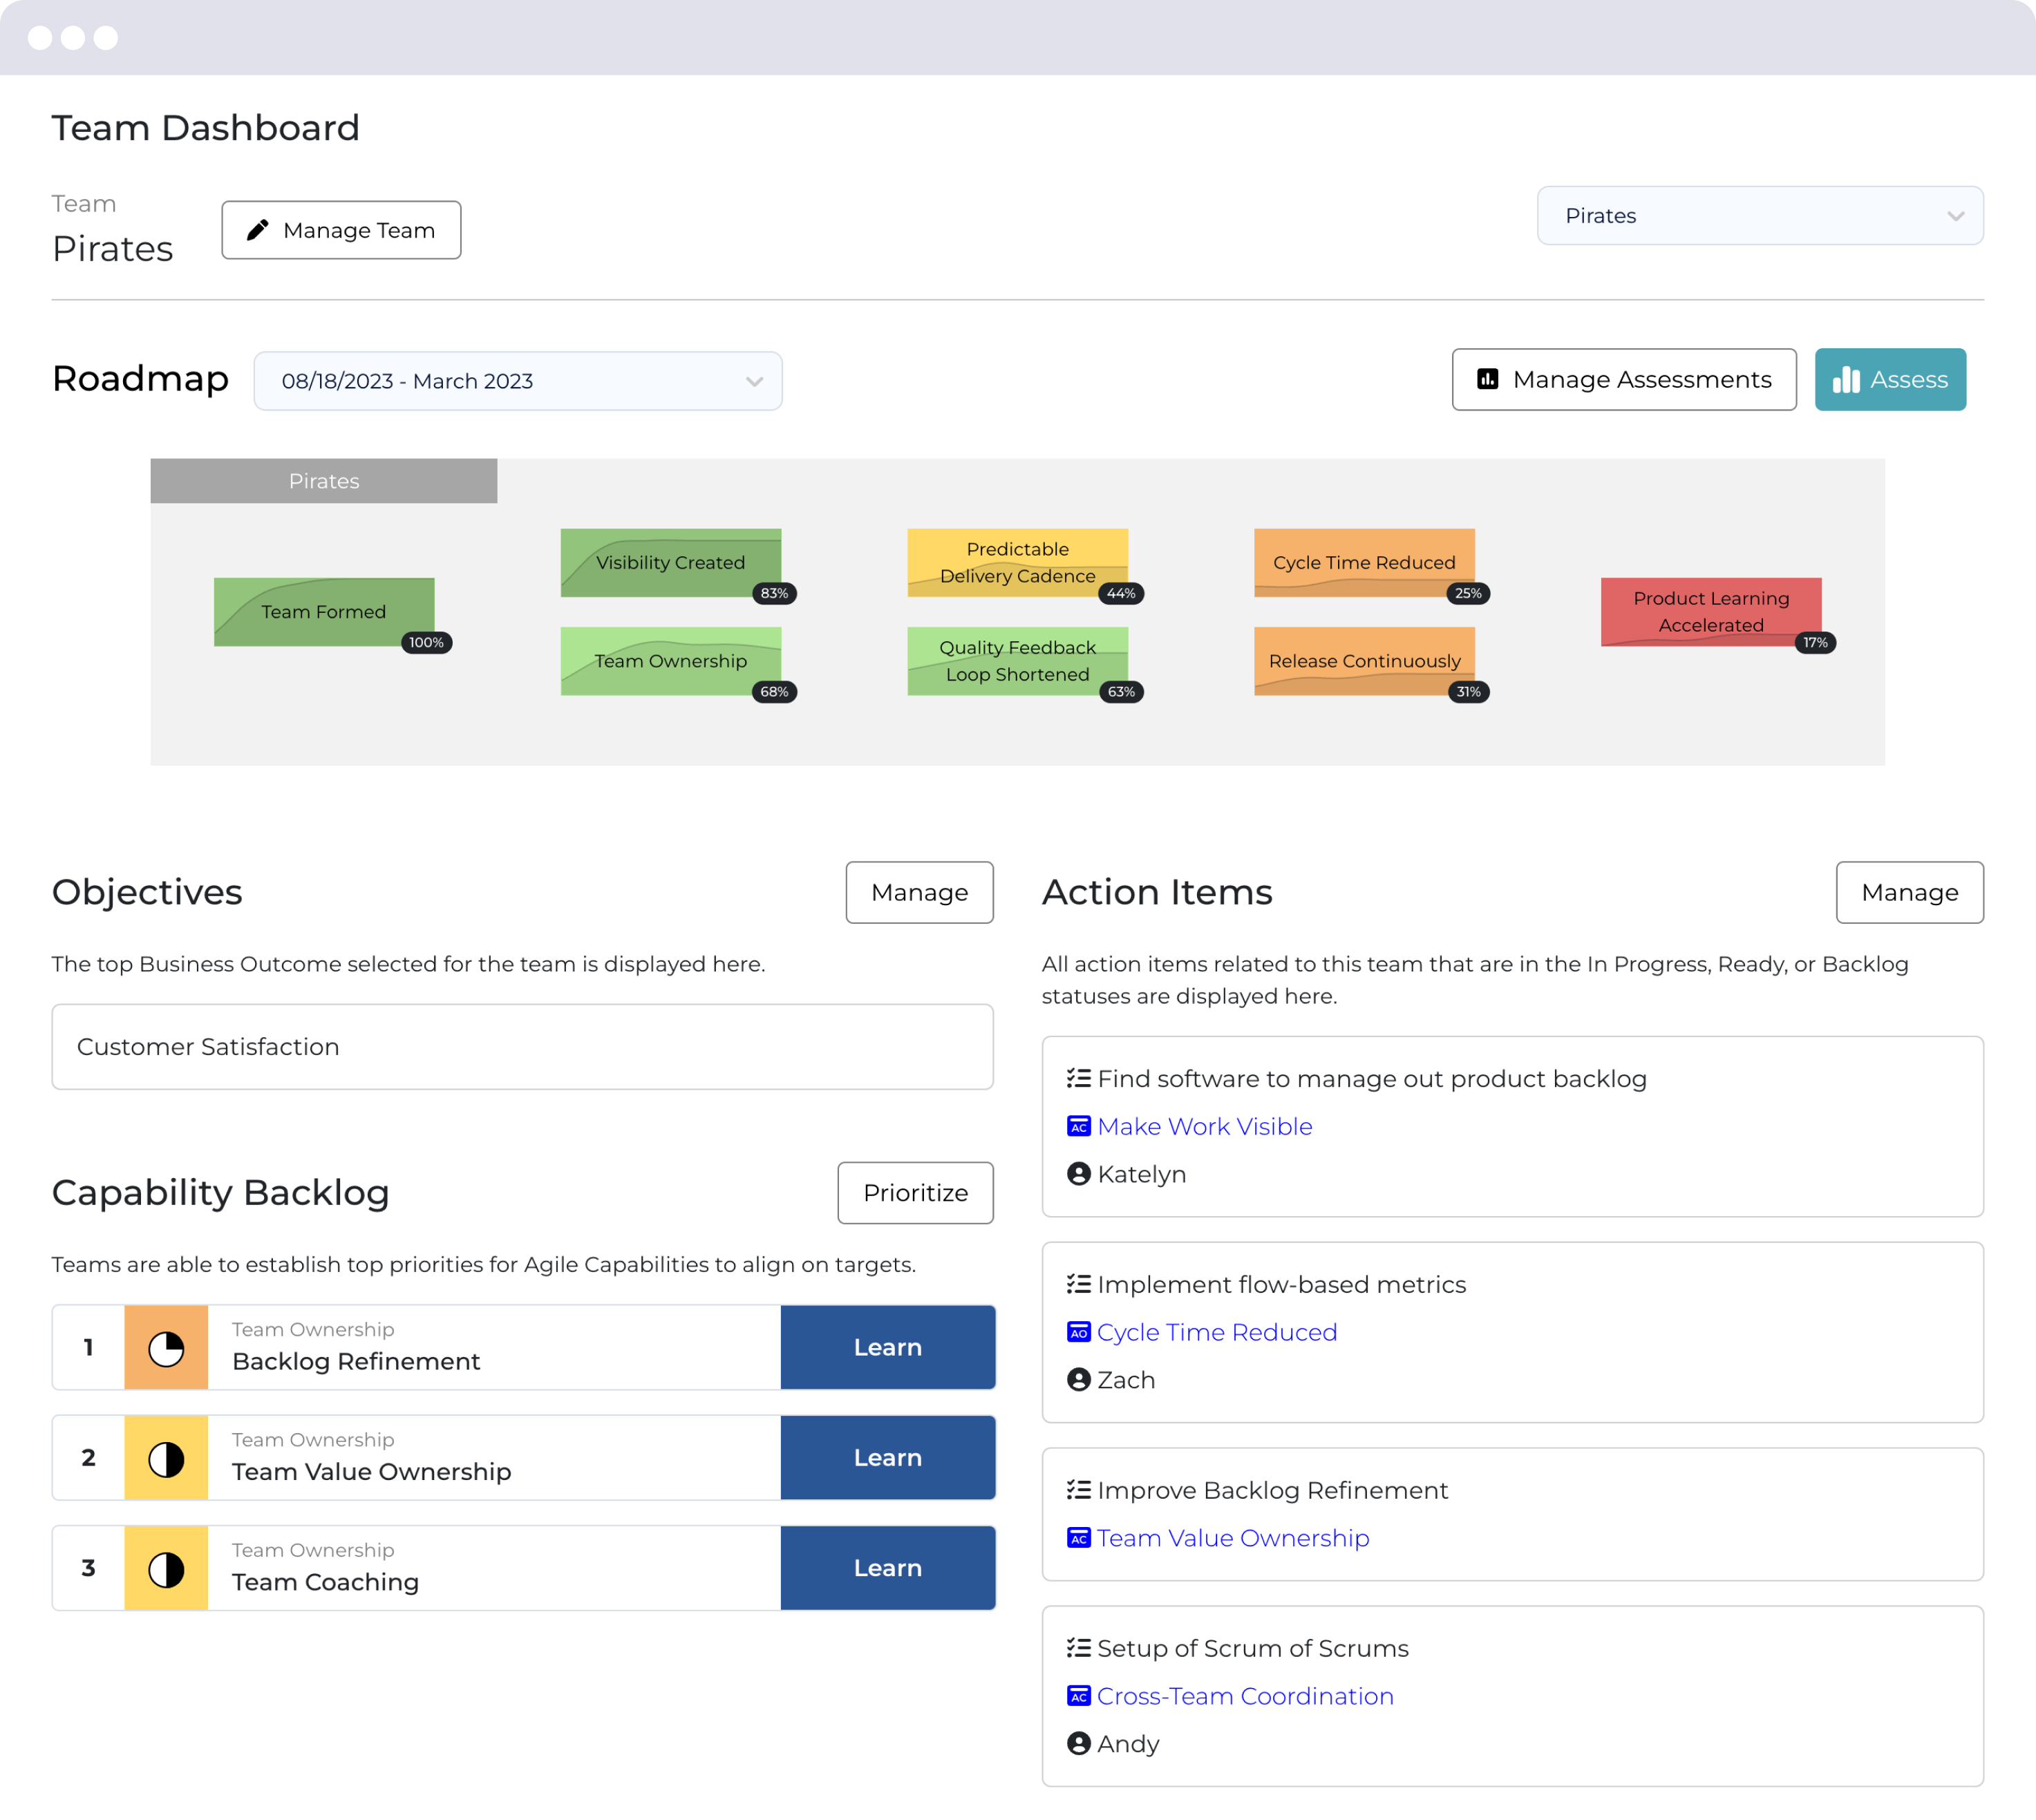
Task: Click the chart icon in Manage Assessments
Action: click(1487, 379)
